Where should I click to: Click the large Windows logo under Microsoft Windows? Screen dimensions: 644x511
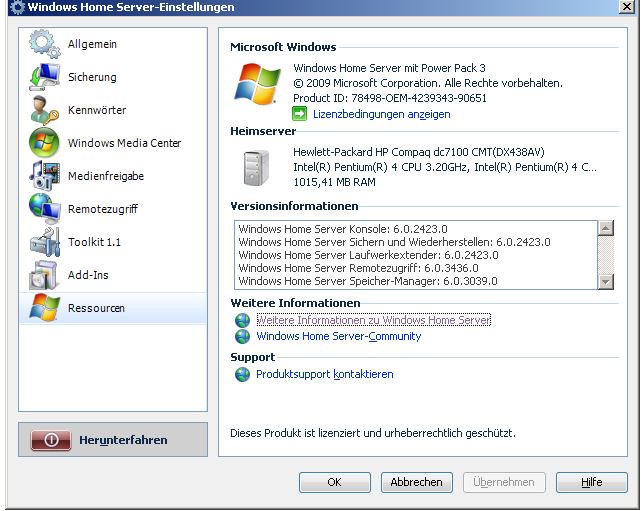tap(258, 83)
